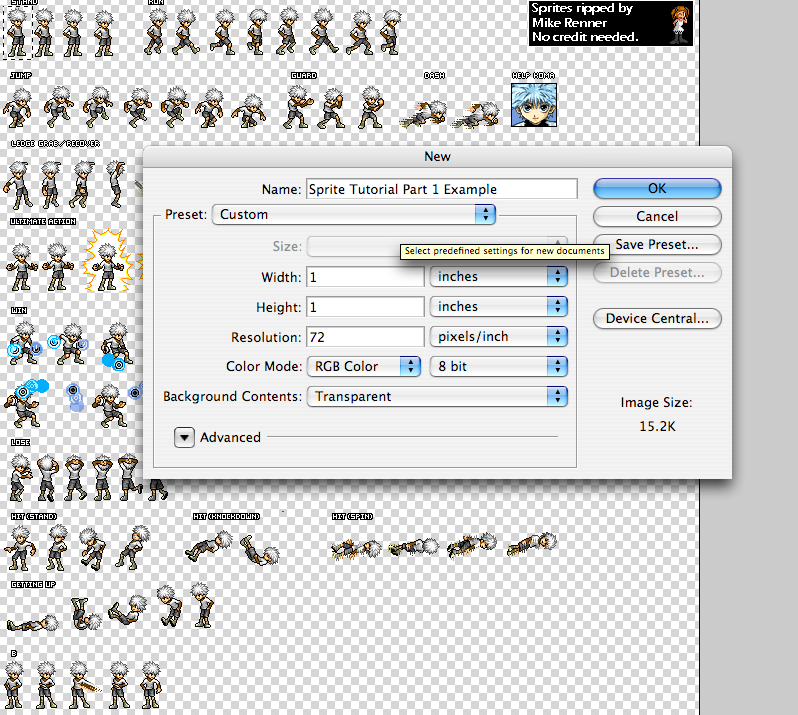Open the Width units dropdown
Screen dimensions: 798x715
pos(499,276)
